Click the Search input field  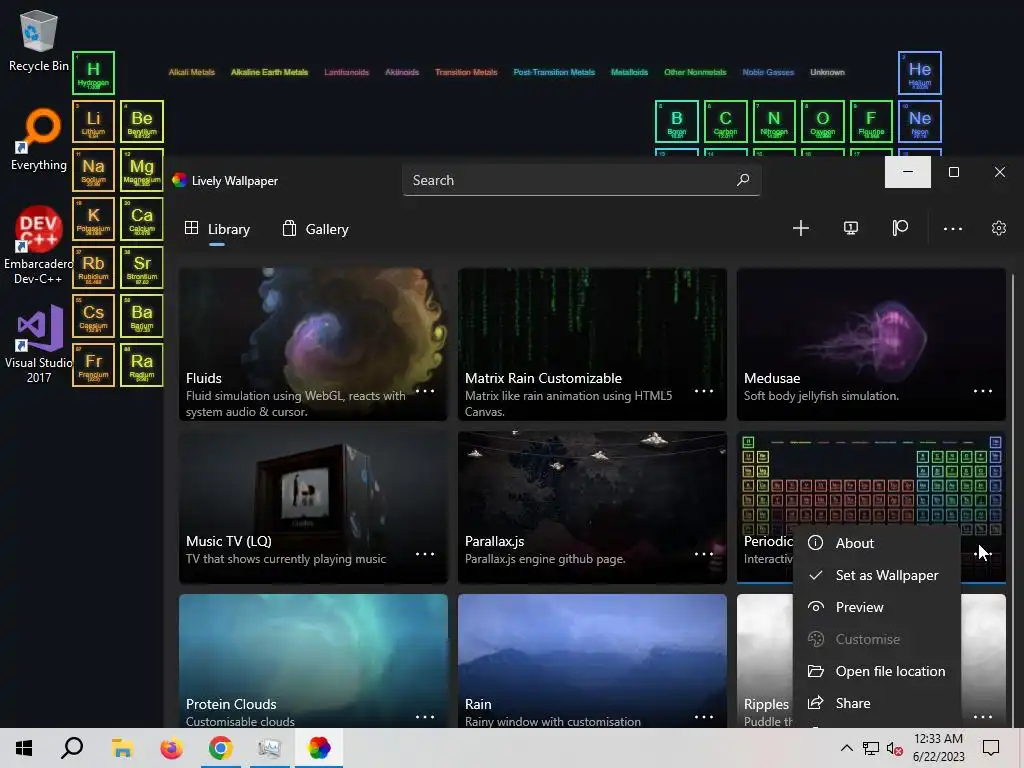(581, 180)
